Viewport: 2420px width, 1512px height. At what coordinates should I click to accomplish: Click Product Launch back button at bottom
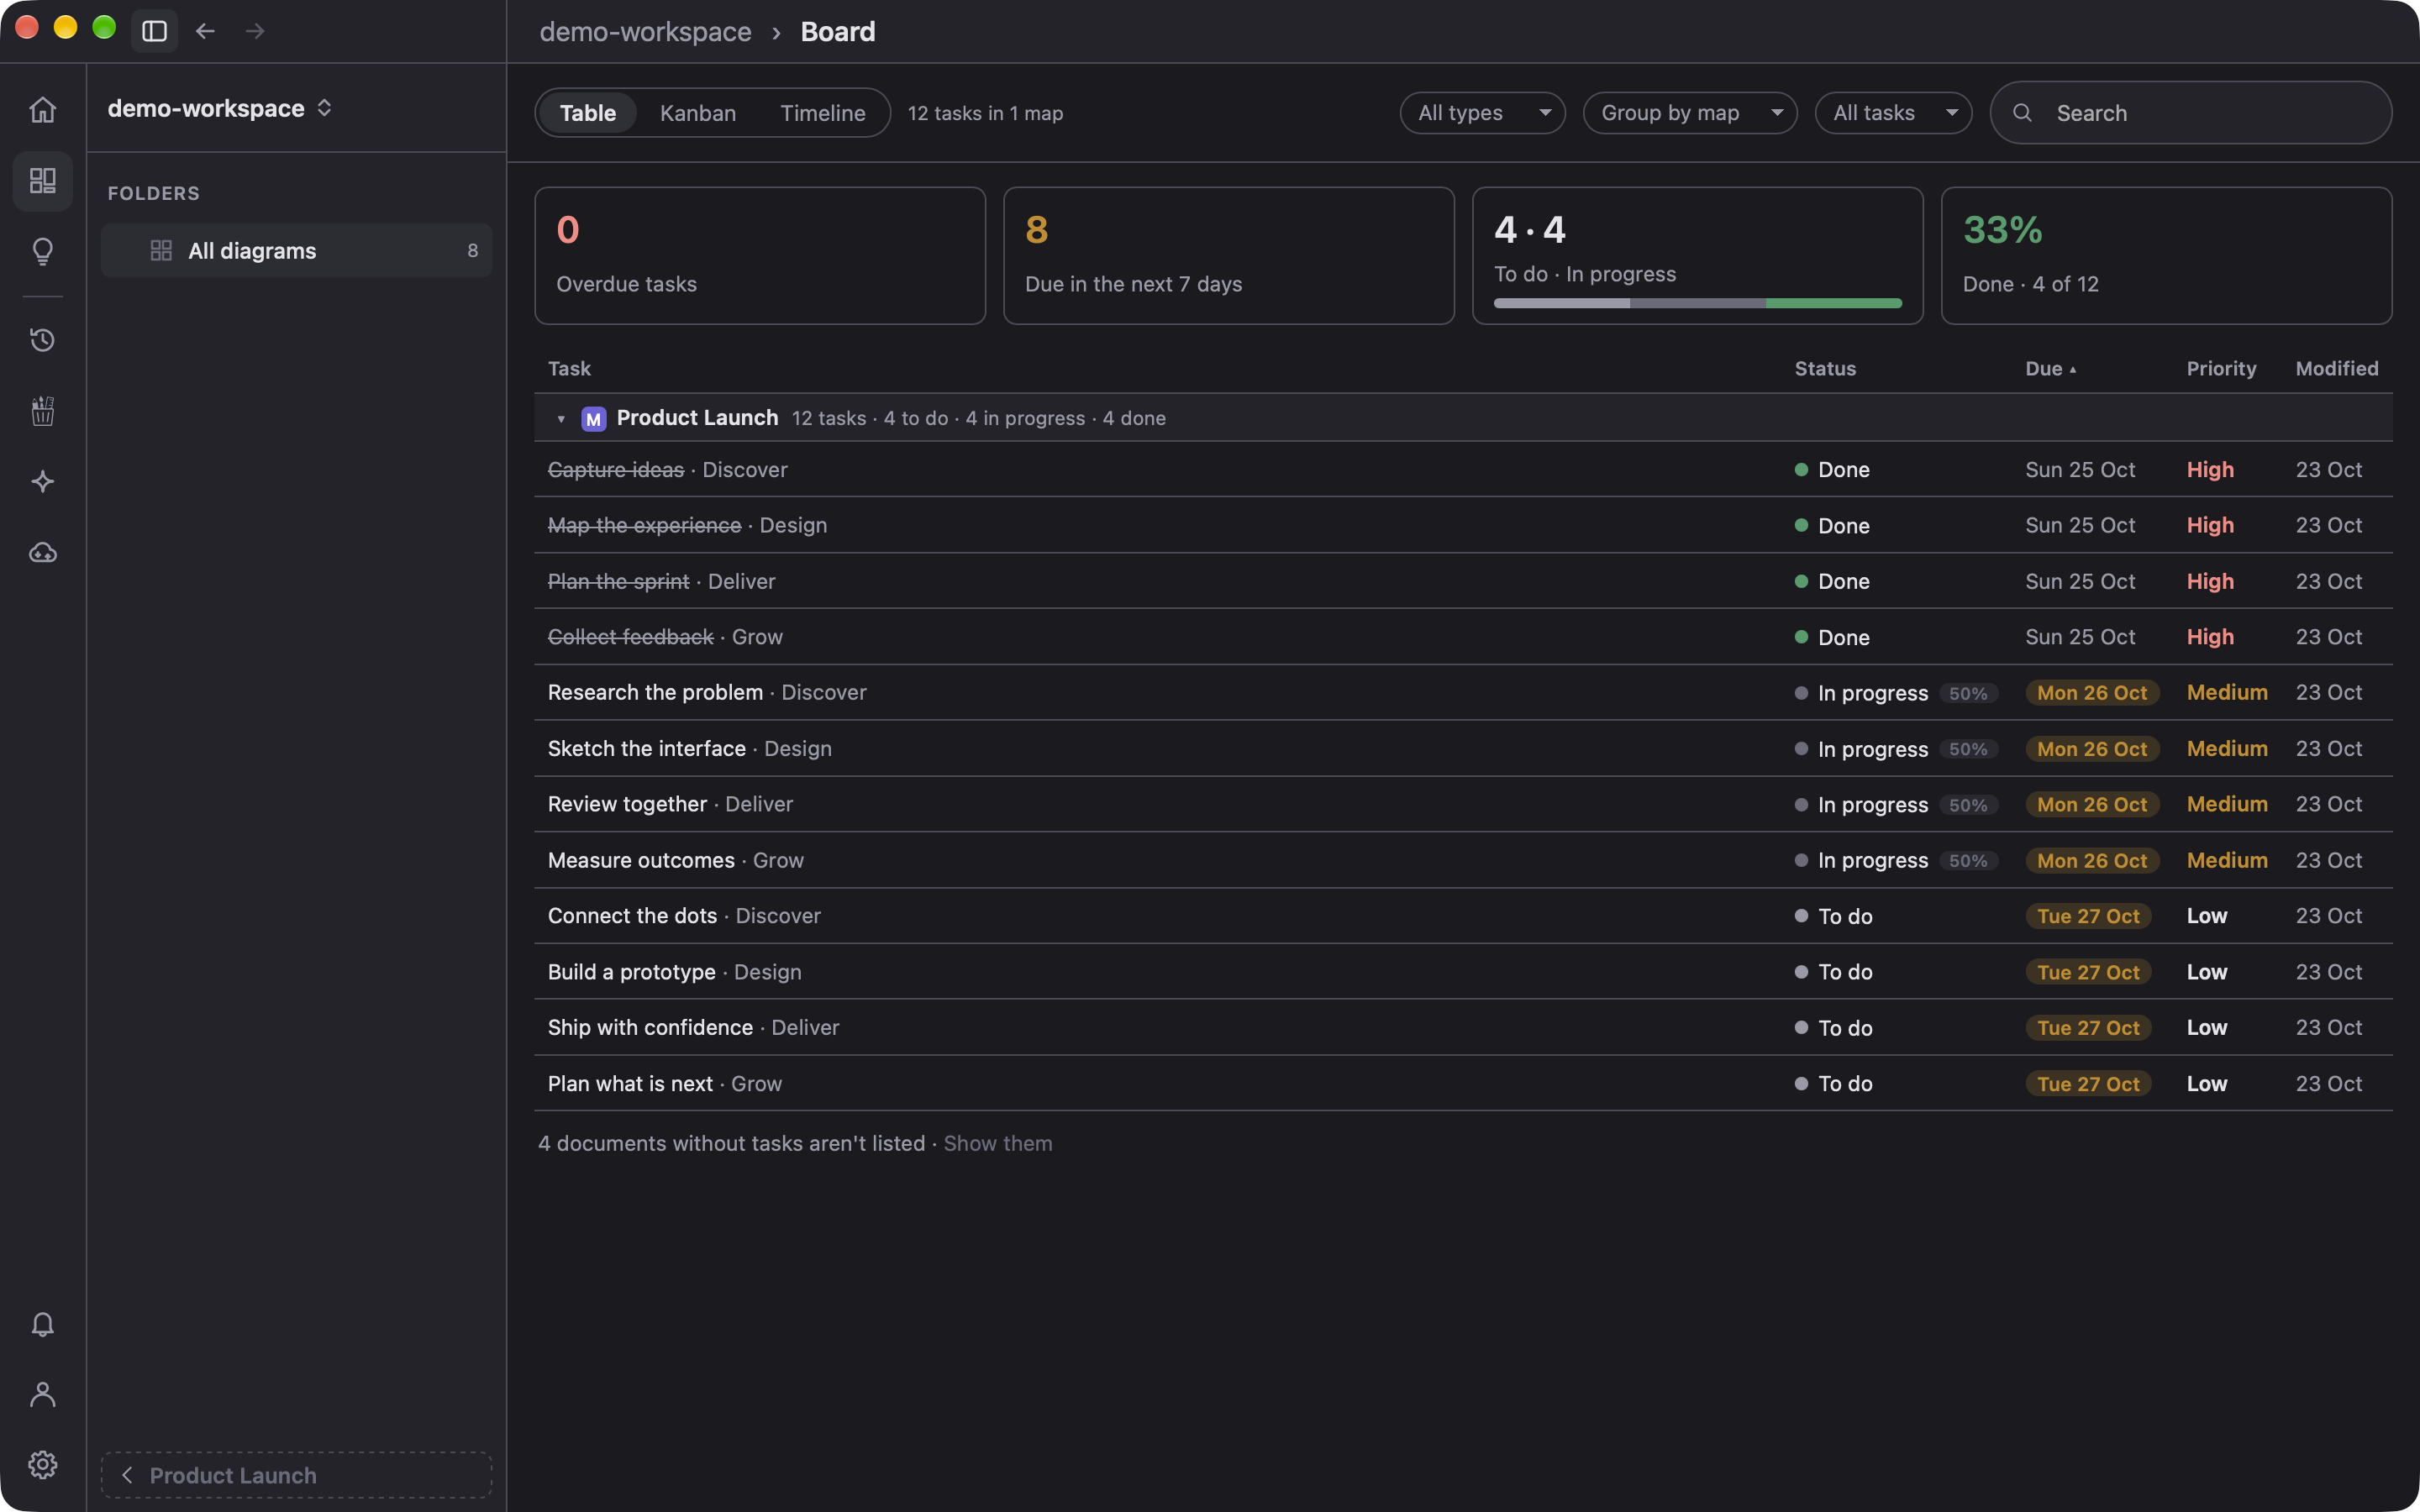[297, 1476]
